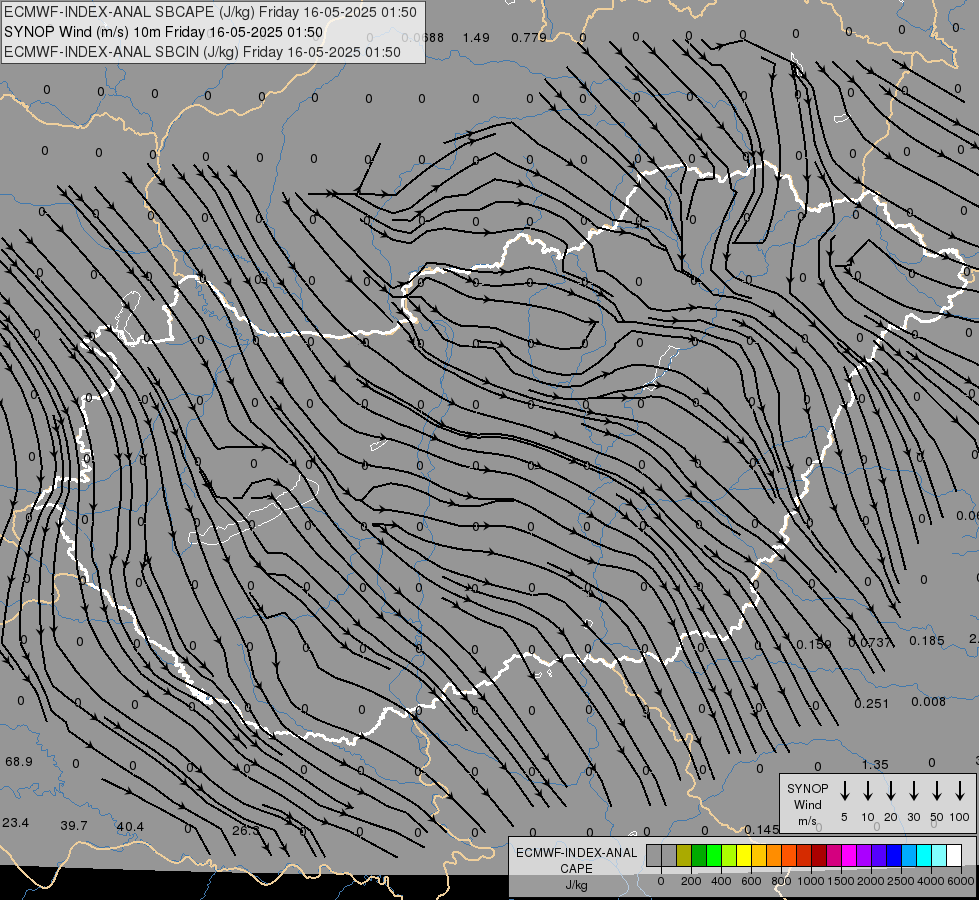Viewport: 979px width, 900px height.
Task: Click the 0.159 value on the map
Action: (814, 645)
